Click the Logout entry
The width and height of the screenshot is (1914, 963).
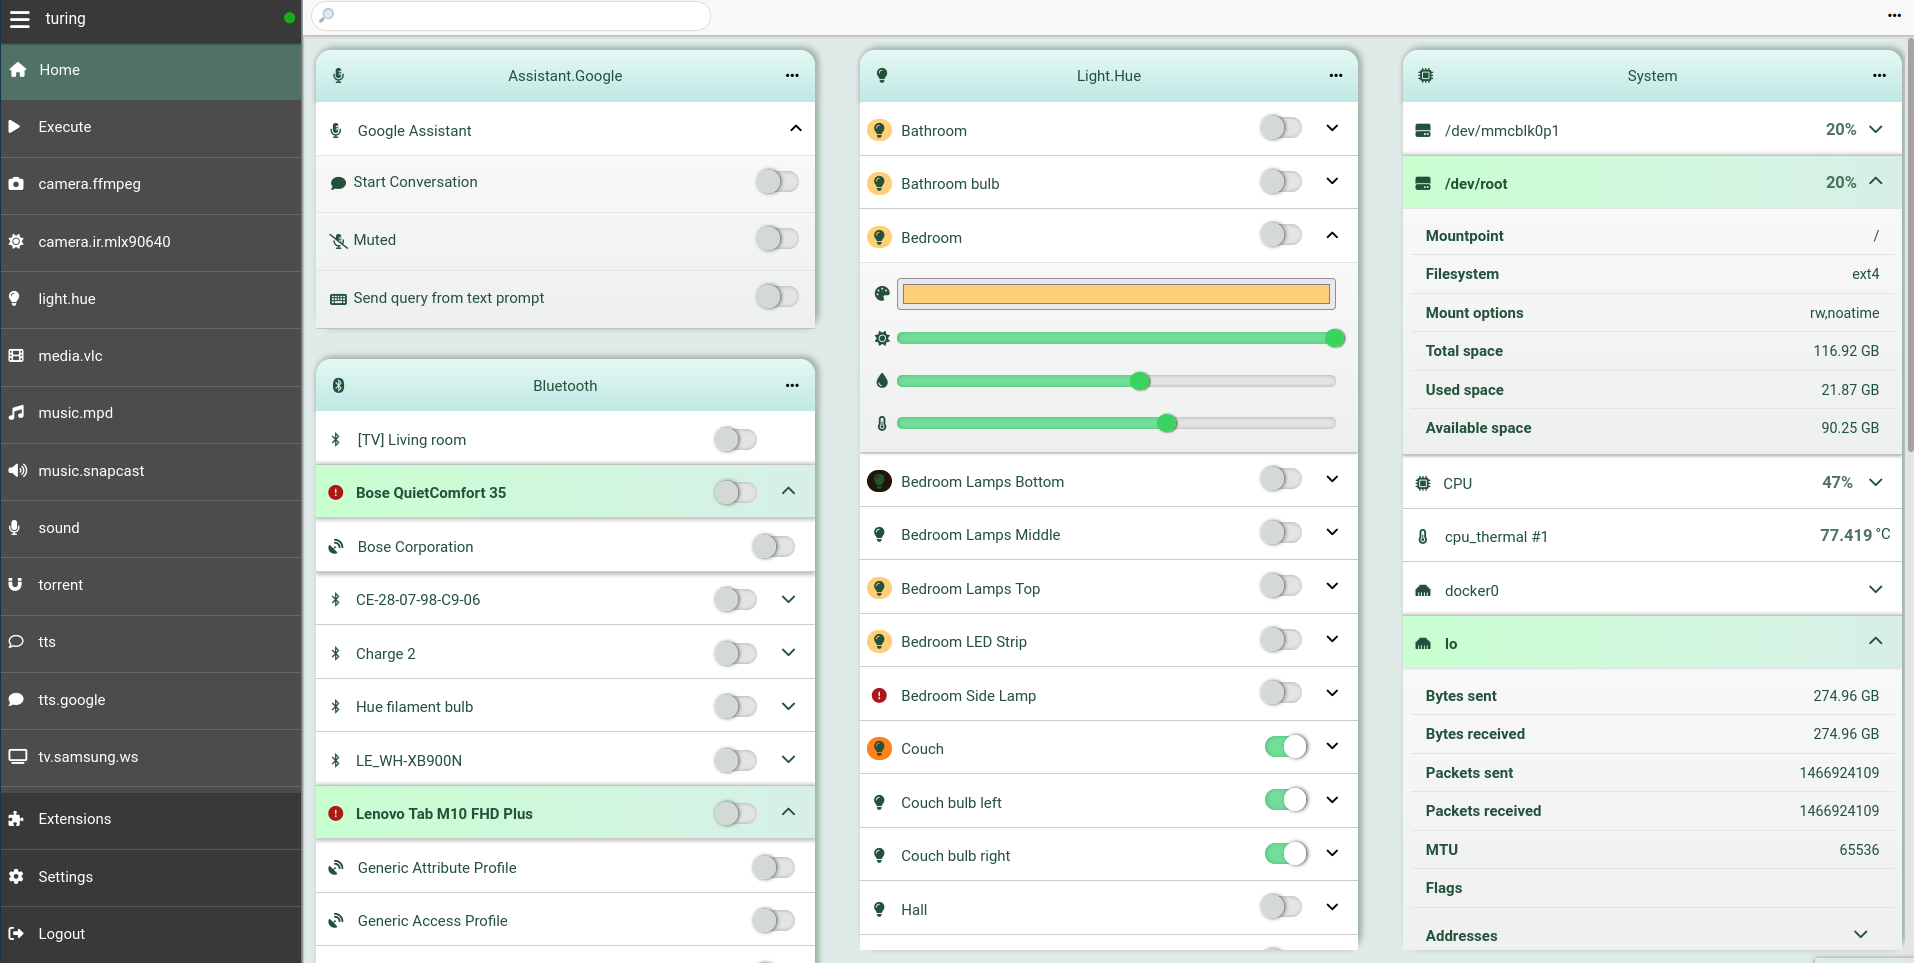(x=62, y=933)
